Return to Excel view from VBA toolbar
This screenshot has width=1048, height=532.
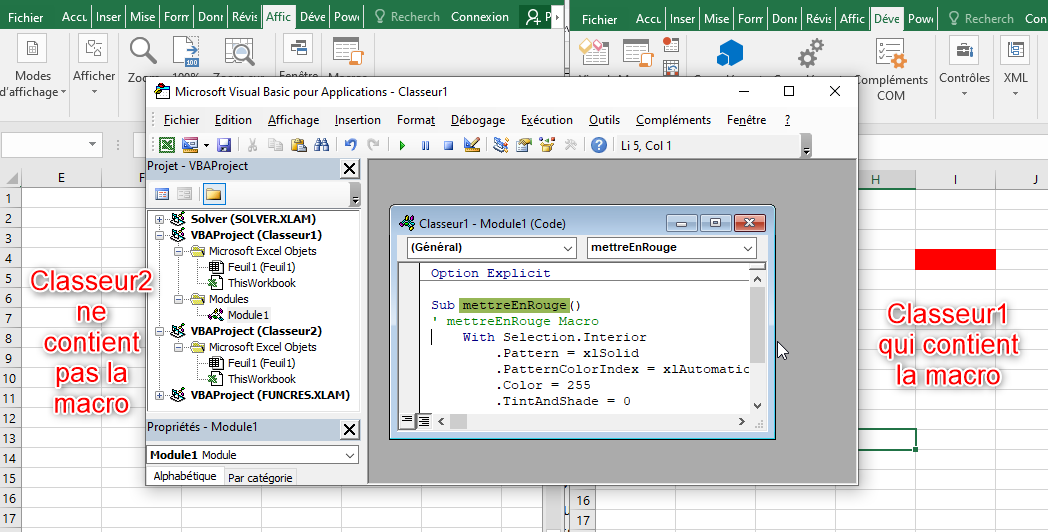(167, 145)
